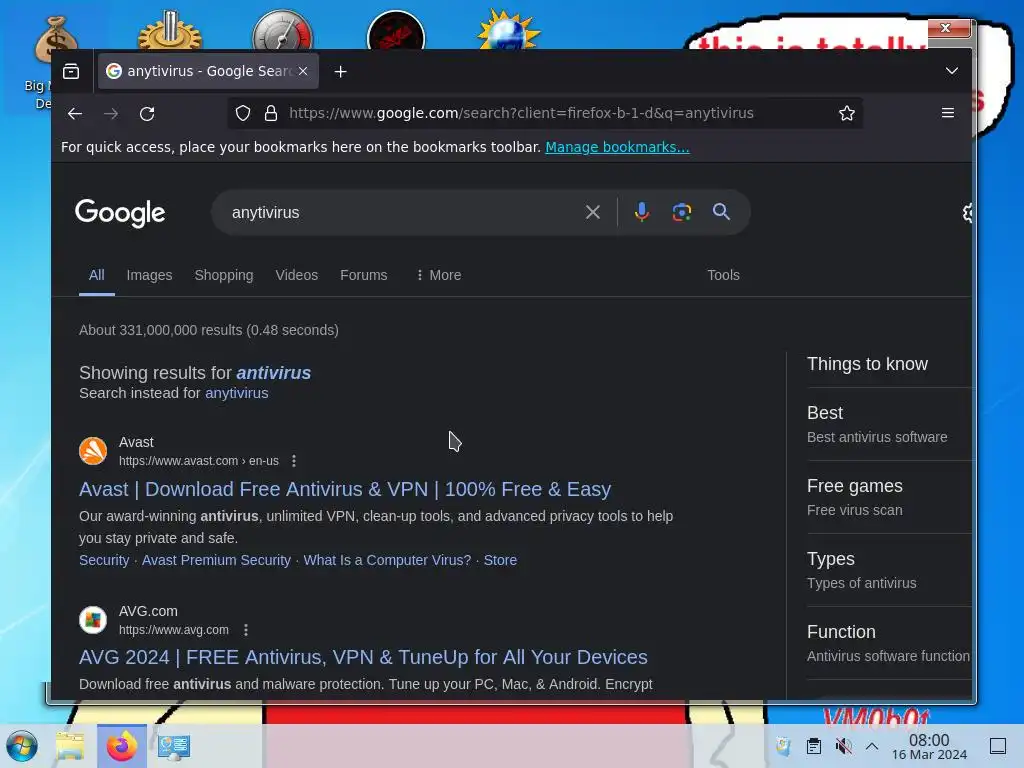Click the site security padlock icon
Image resolution: width=1024 pixels, height=768 pixels.
coord(270,113)
